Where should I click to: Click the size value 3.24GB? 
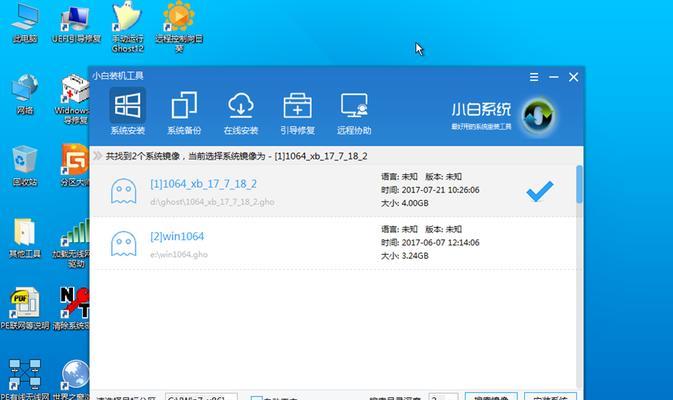(415, 256)
